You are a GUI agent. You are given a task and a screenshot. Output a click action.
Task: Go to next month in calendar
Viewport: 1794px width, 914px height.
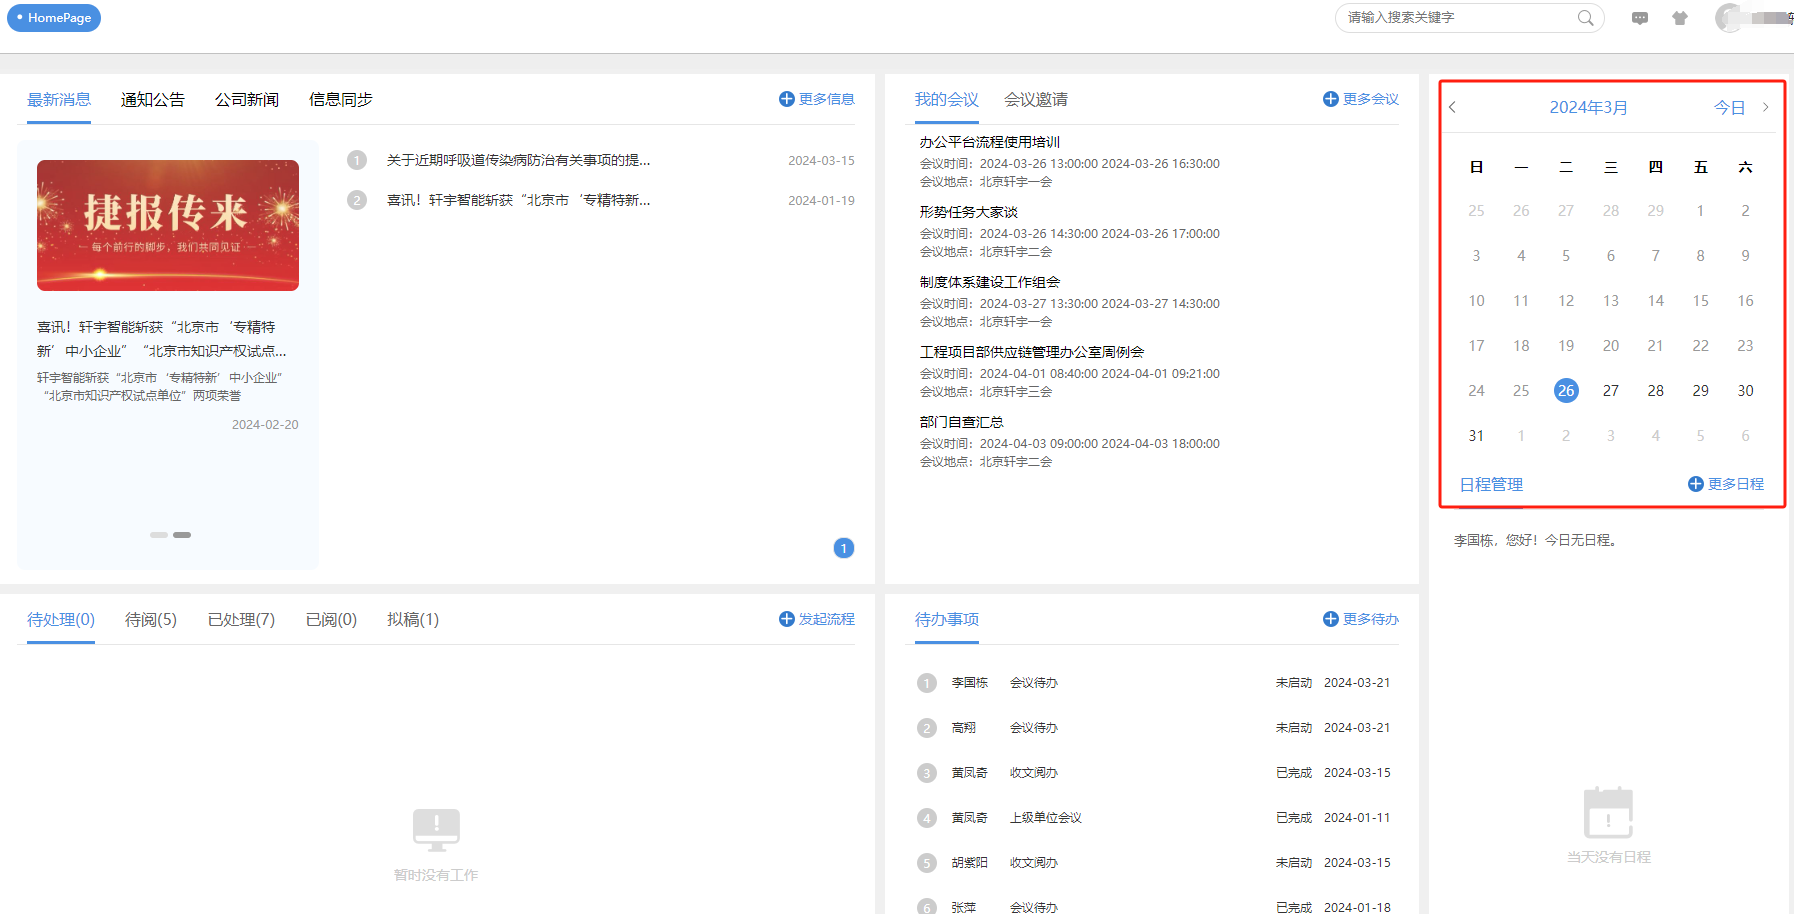pyautogui.click(x=1765, y=107)
